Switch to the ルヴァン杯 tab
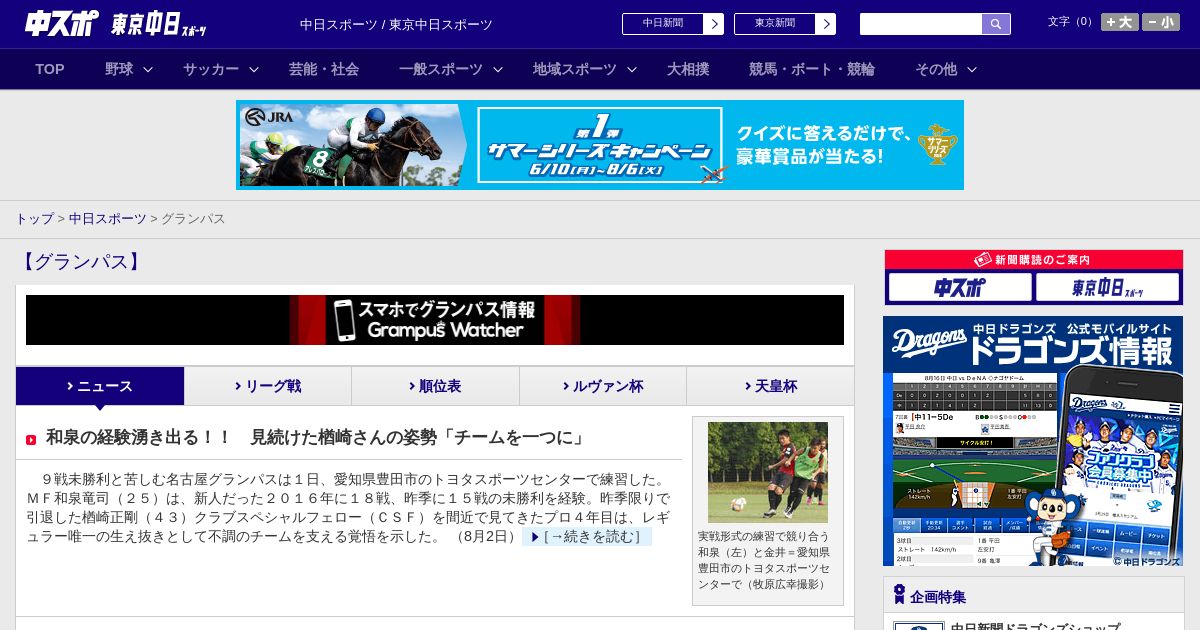 pos(603,386)
